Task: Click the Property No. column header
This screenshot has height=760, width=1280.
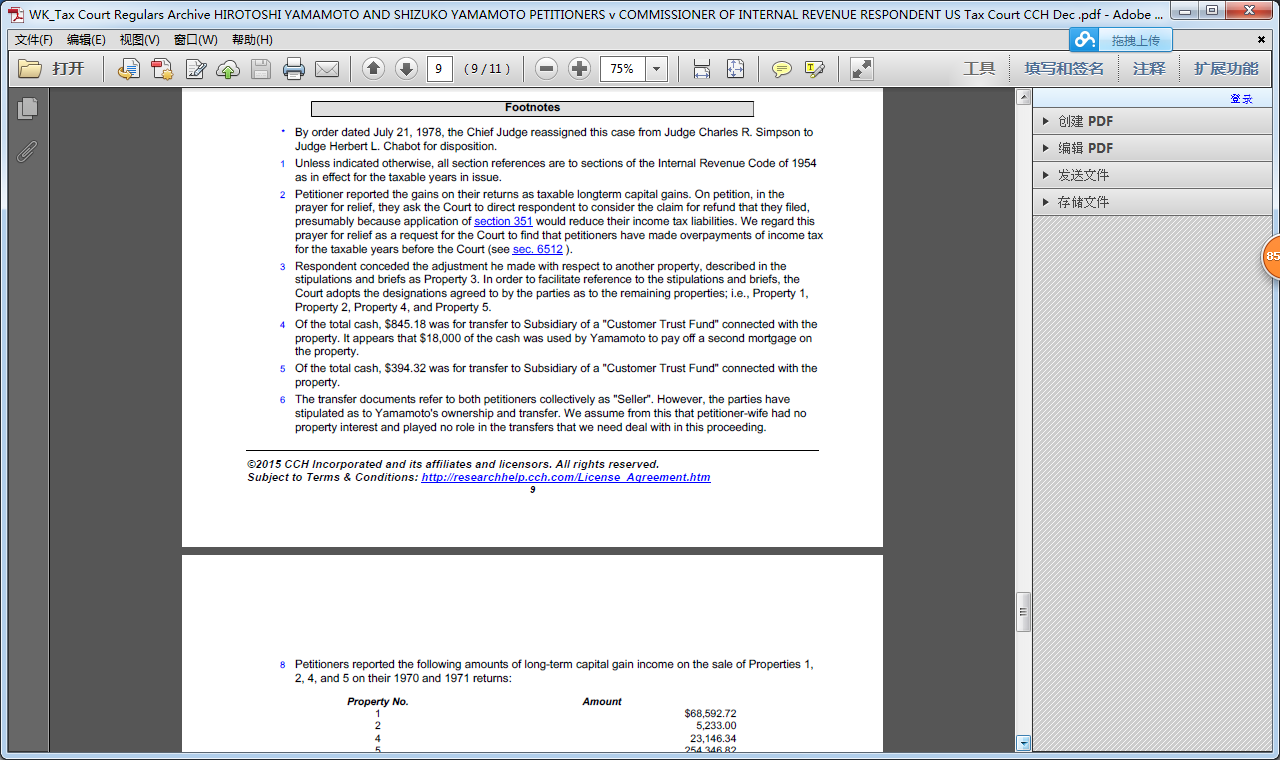Action: (378, 702)
